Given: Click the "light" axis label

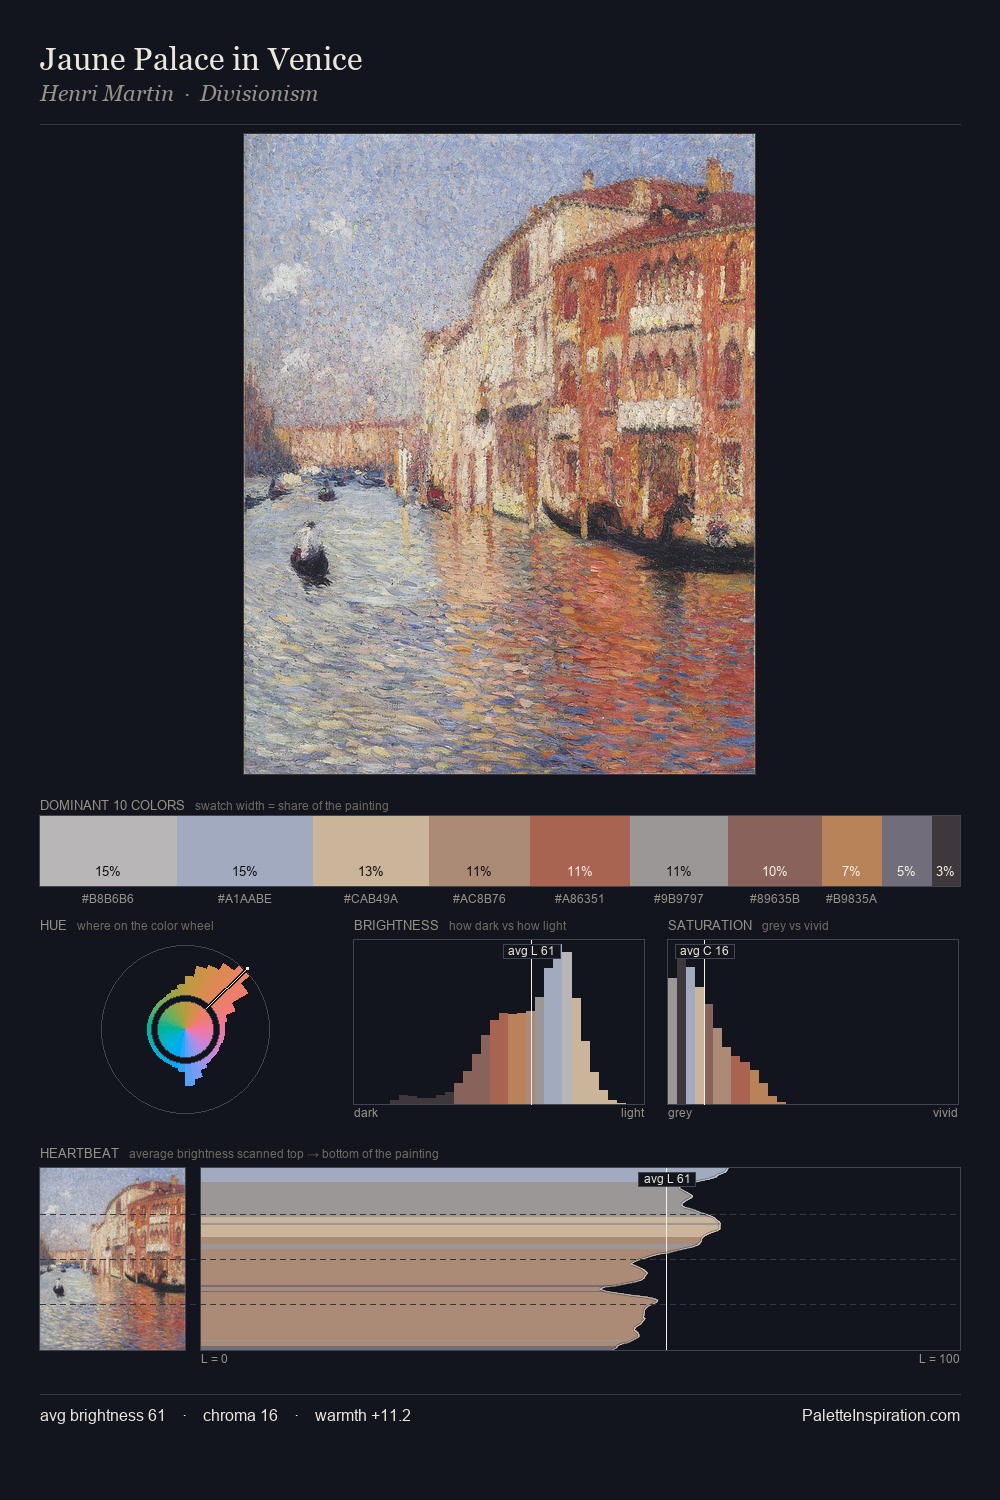Looking at the screenshot, I should (x=633, y=1113).
